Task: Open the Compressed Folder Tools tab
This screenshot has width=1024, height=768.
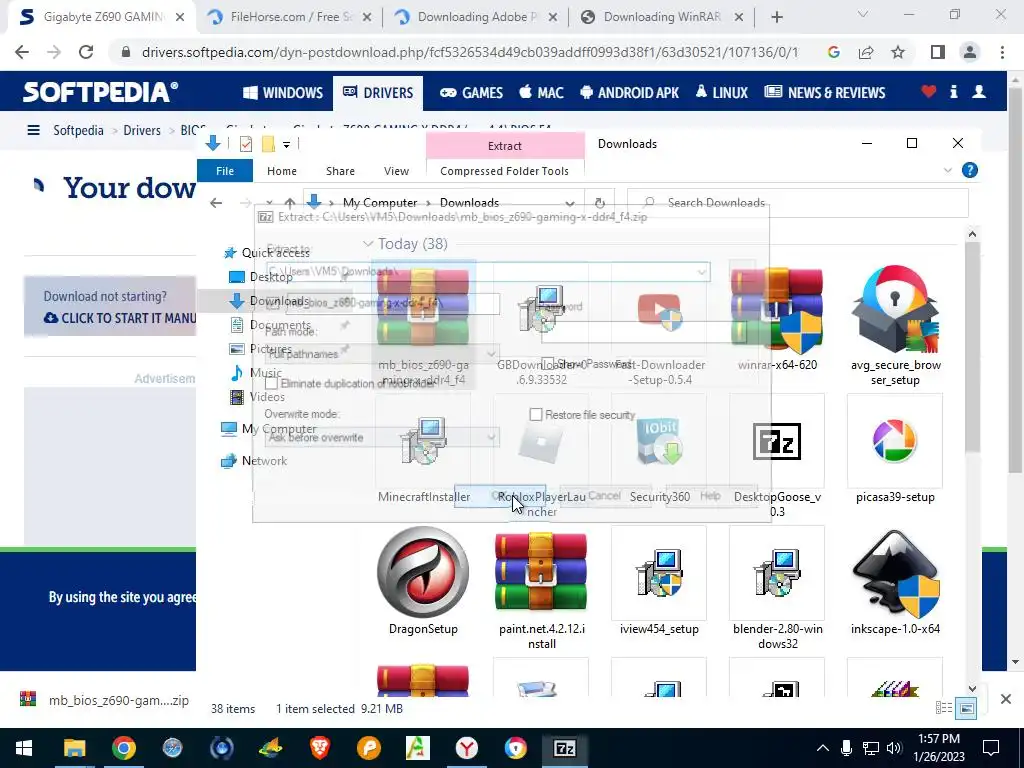Action: [x=504, y=171]
